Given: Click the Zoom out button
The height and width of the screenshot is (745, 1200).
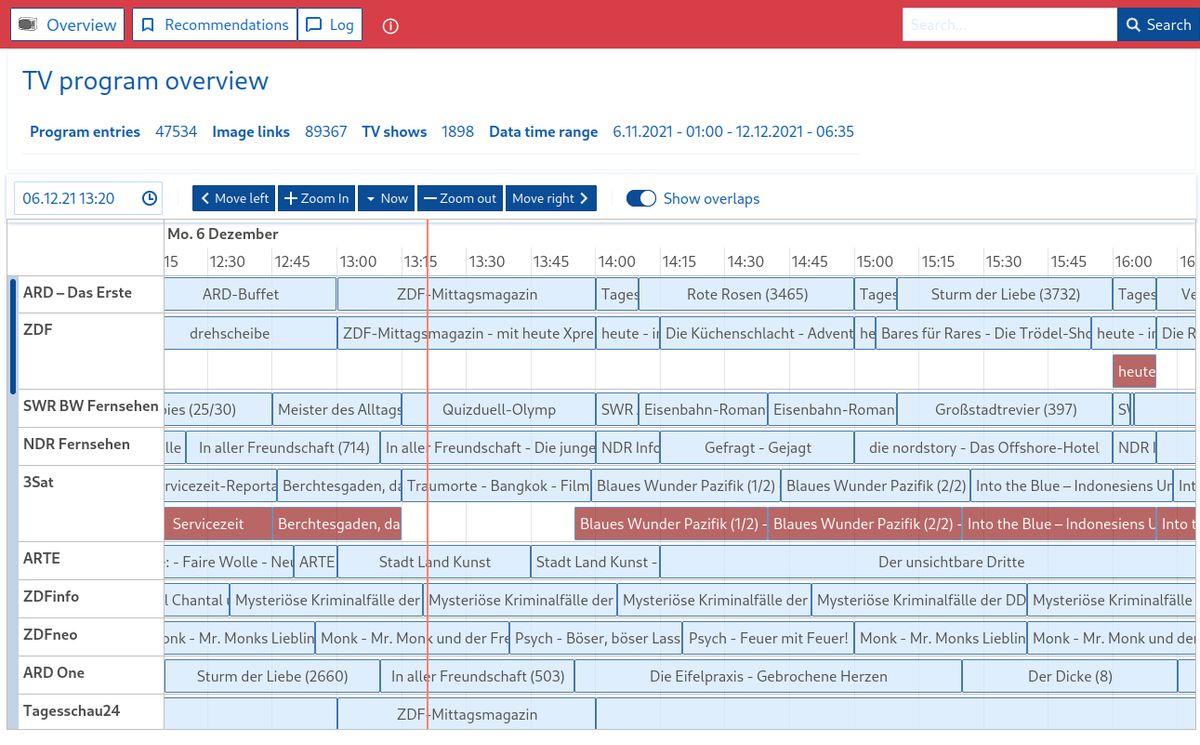Looking at the screenshot, I should click(460, 198).
